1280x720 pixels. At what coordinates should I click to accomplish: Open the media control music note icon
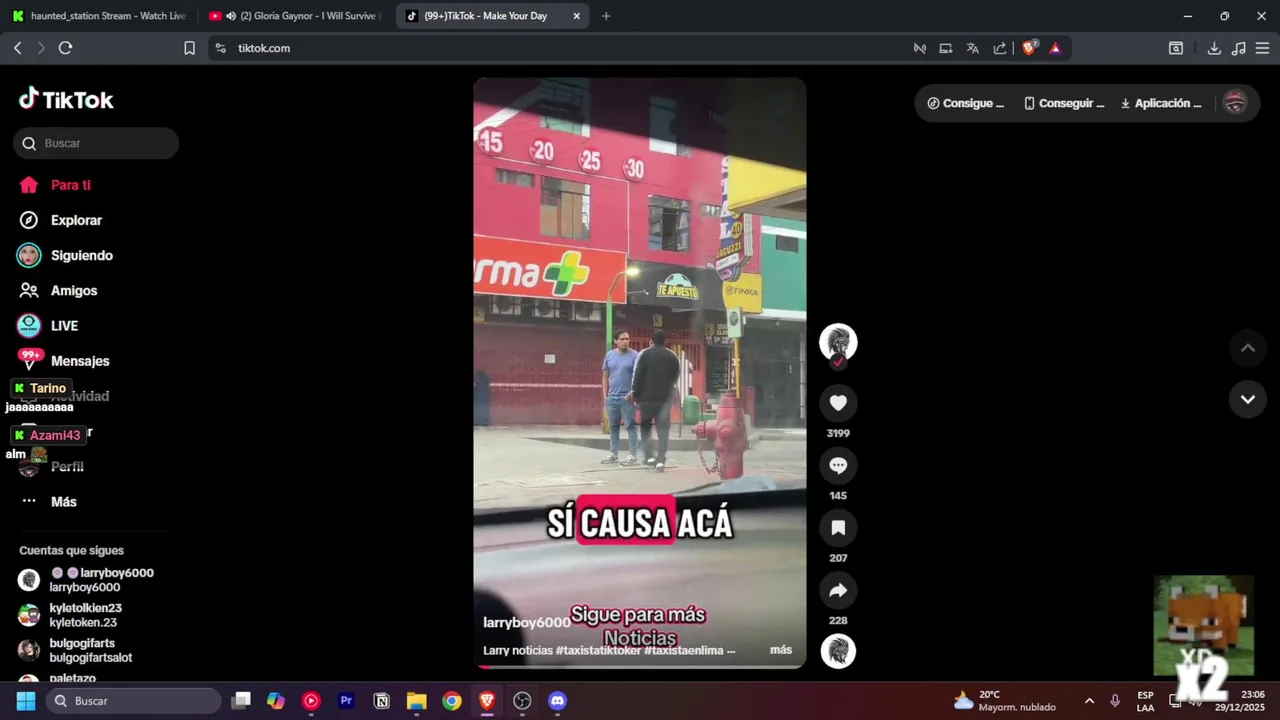tap(1239, 48)
